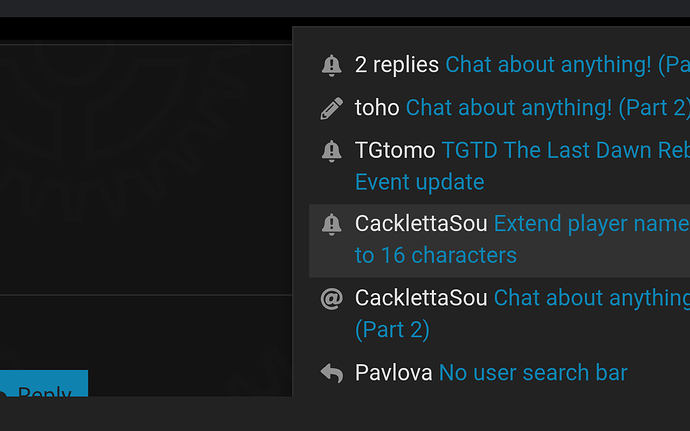Click the pencil edit icon beside toho
This screenshot has height=431, width=690.
[331, 108]
